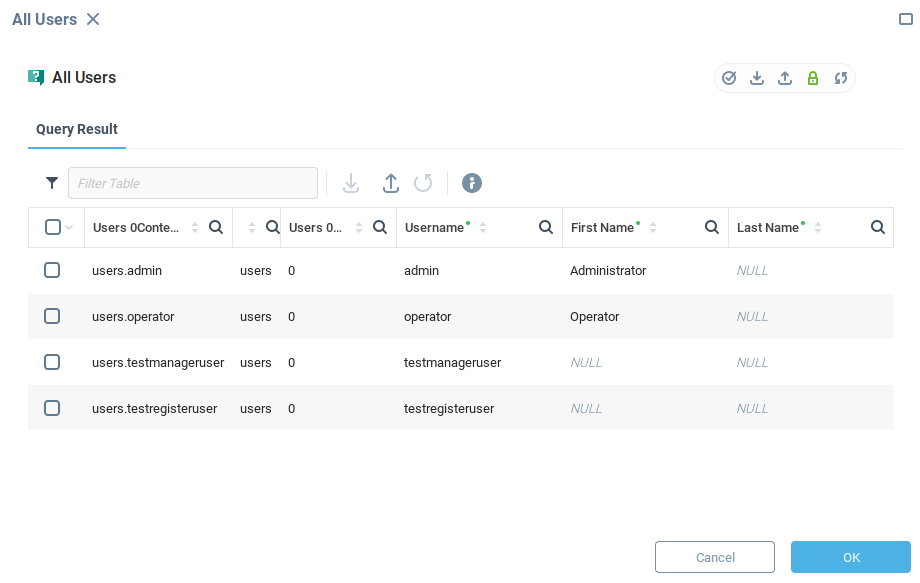This screenshot has height=583, width=920.
Task: Tick the checkbox for users.operator
Action: pyautogui.click(x=52, y=316)
